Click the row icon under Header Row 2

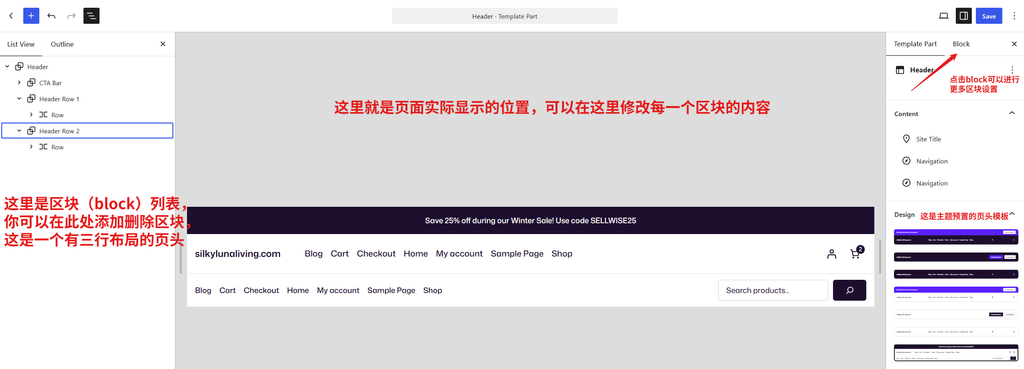point(43,147)
